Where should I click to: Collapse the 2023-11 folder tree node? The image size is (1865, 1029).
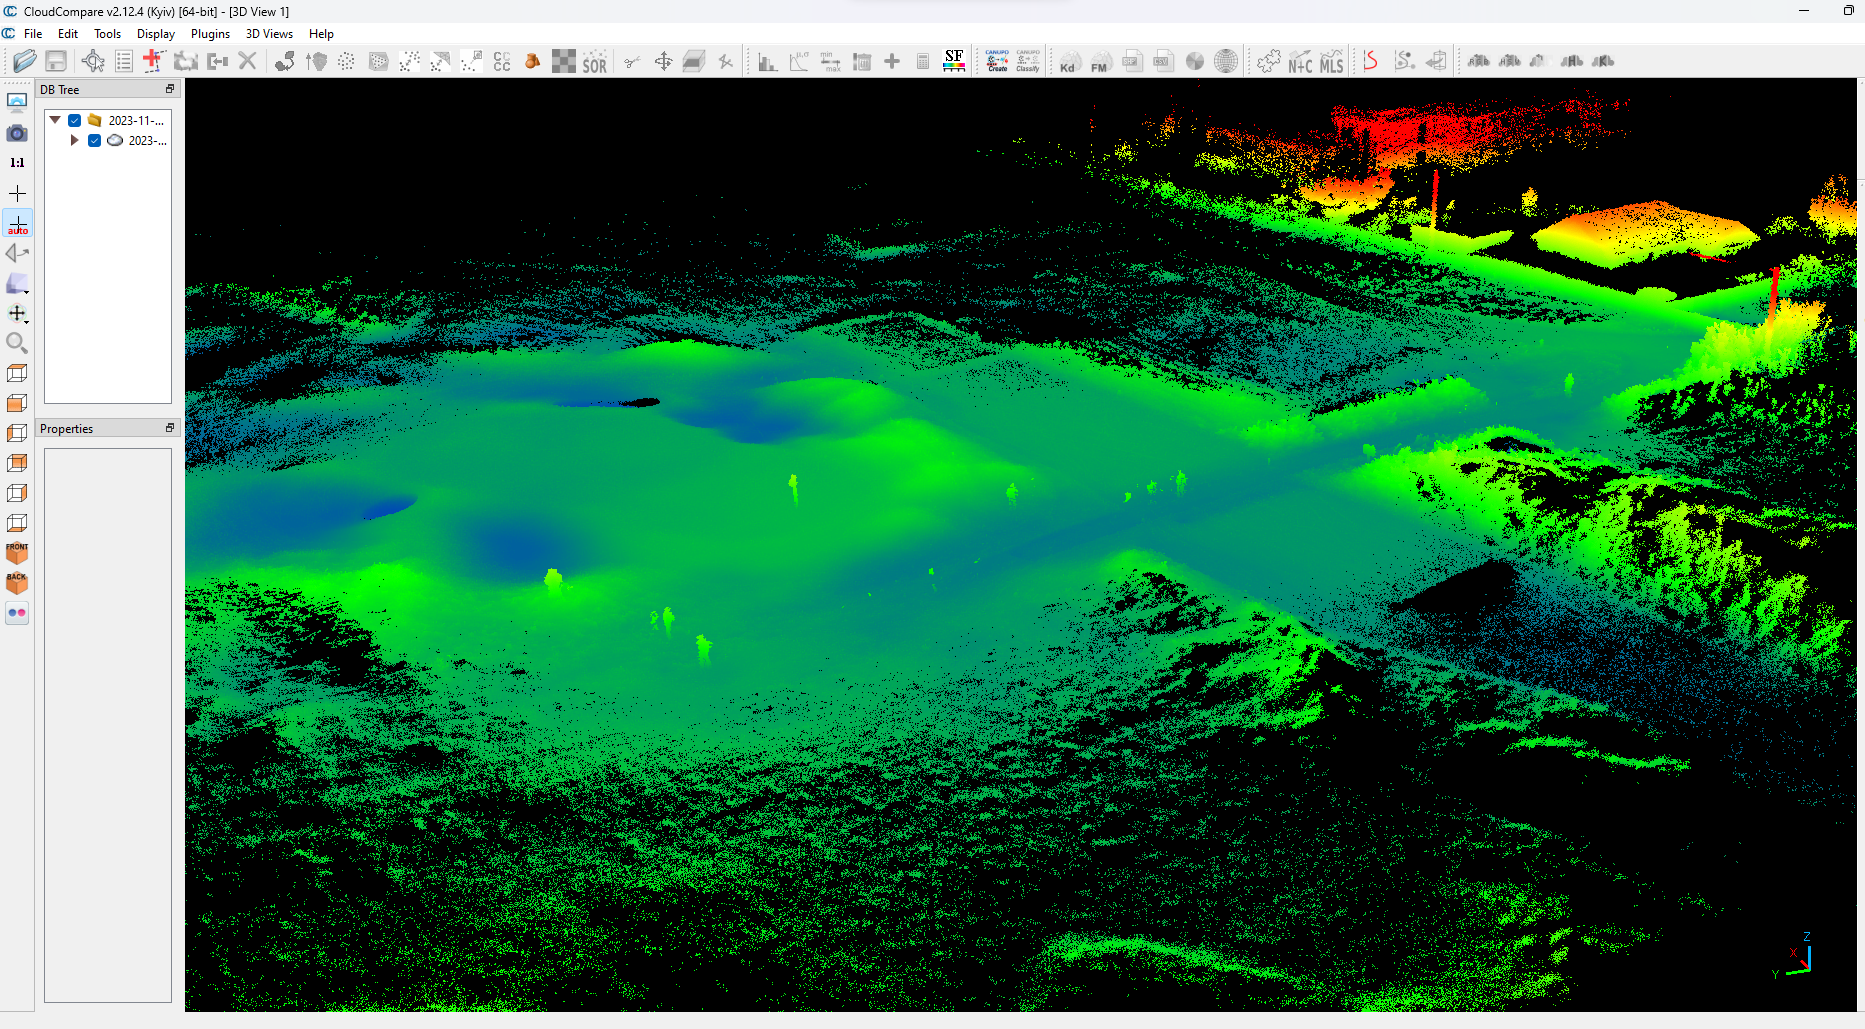(x=55, y=120)
